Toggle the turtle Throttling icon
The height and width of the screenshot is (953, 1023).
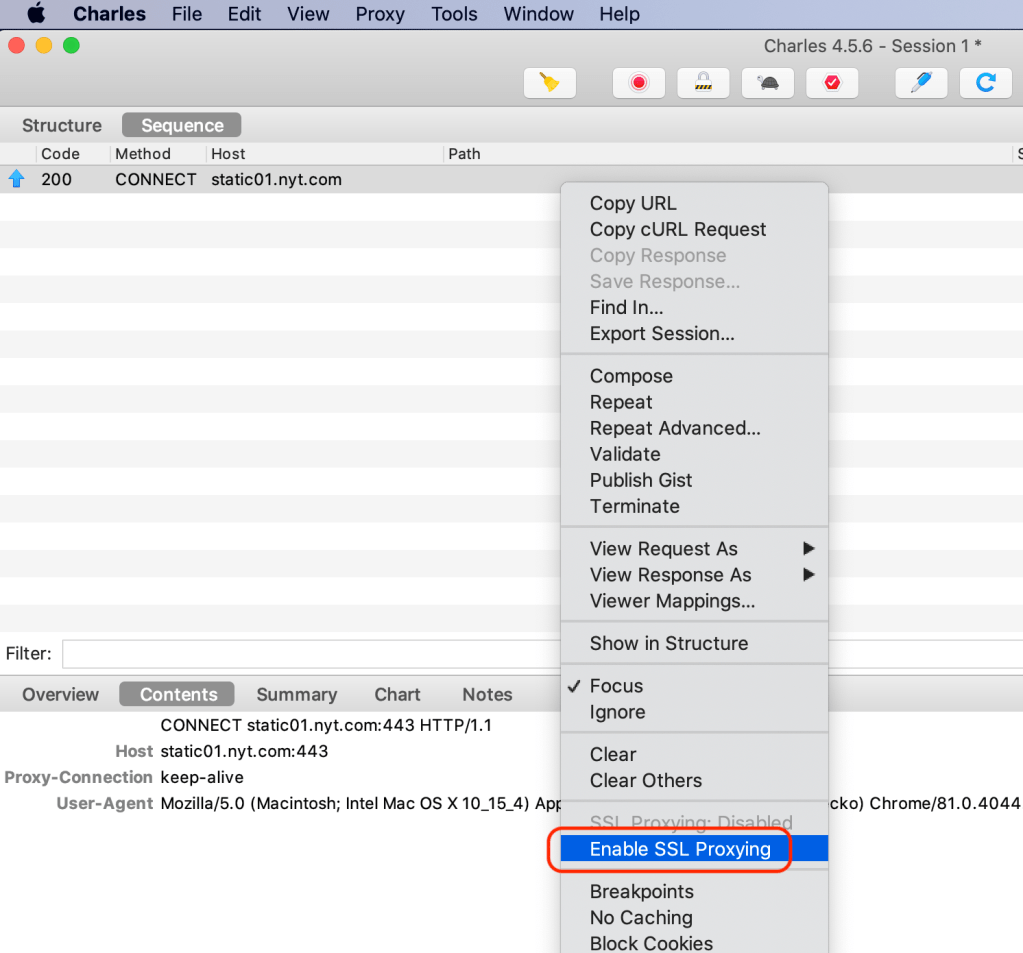[768, 83]
